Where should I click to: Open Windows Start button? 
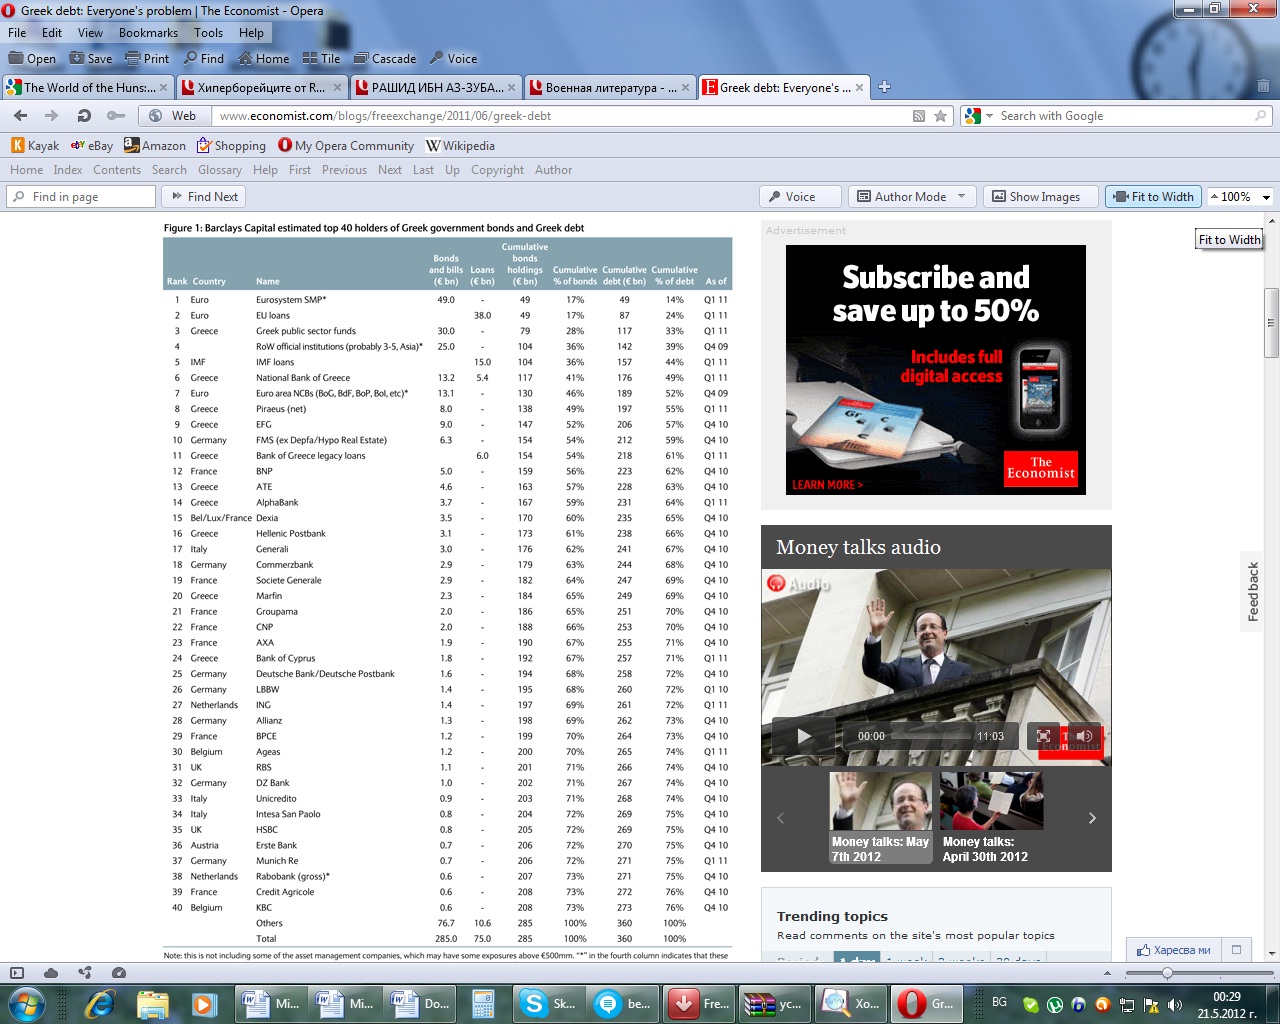[x=26, y=1003]
